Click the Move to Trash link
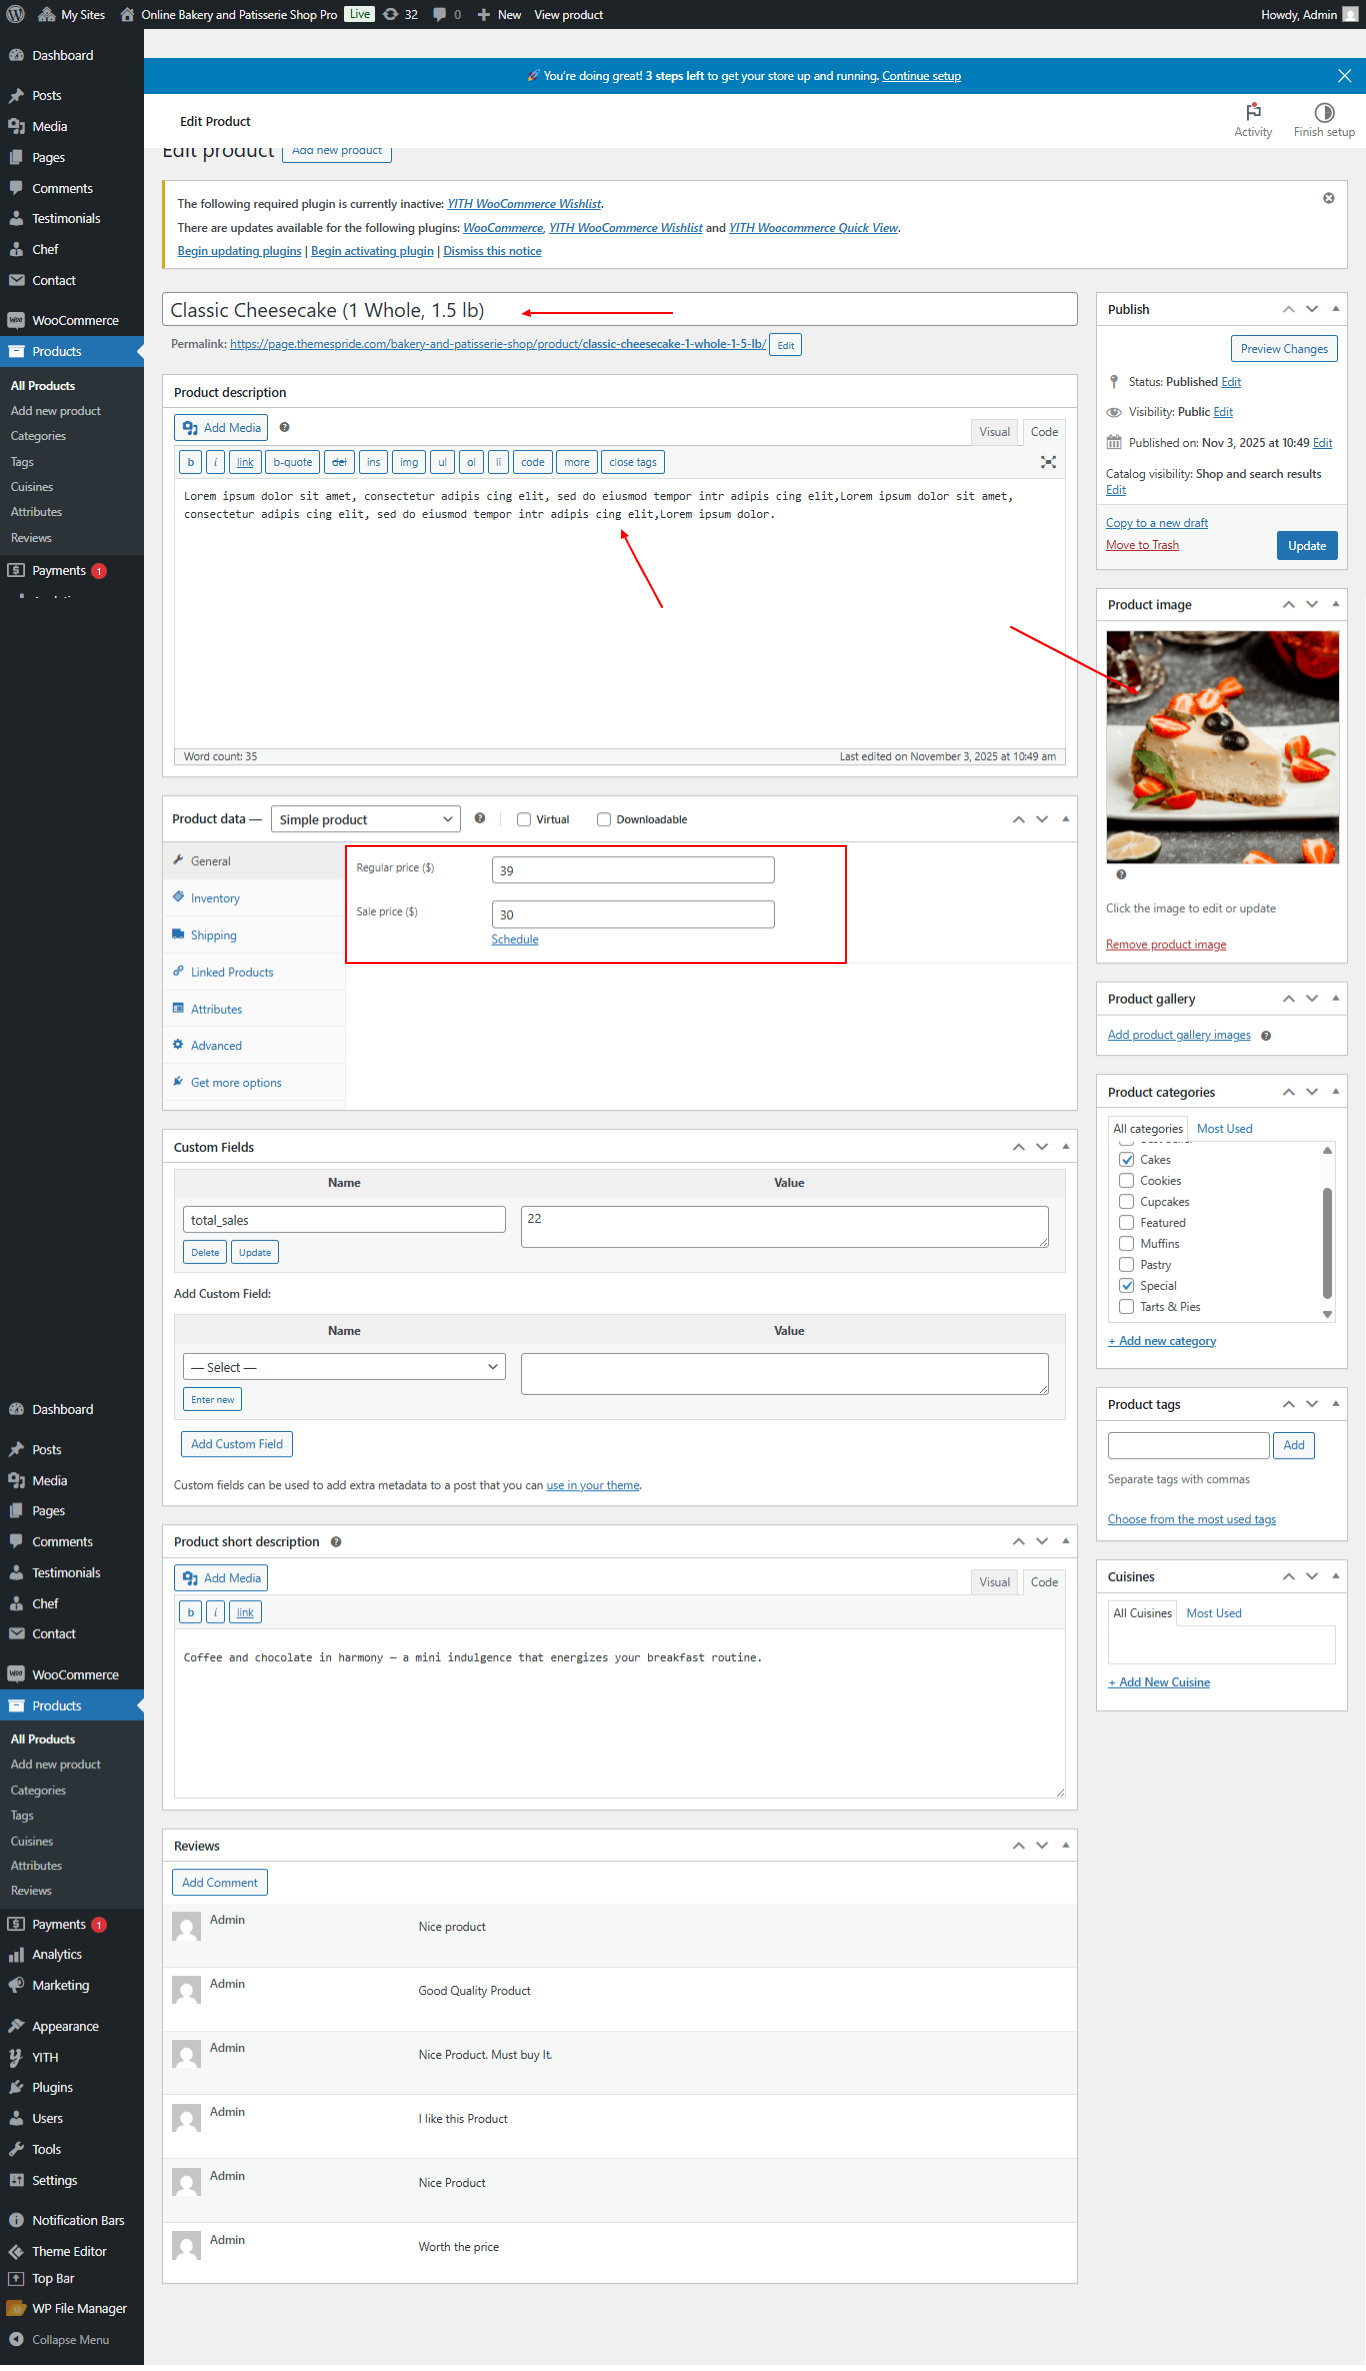This screenshot has height=2371, width=1366. click(1142, 545)
